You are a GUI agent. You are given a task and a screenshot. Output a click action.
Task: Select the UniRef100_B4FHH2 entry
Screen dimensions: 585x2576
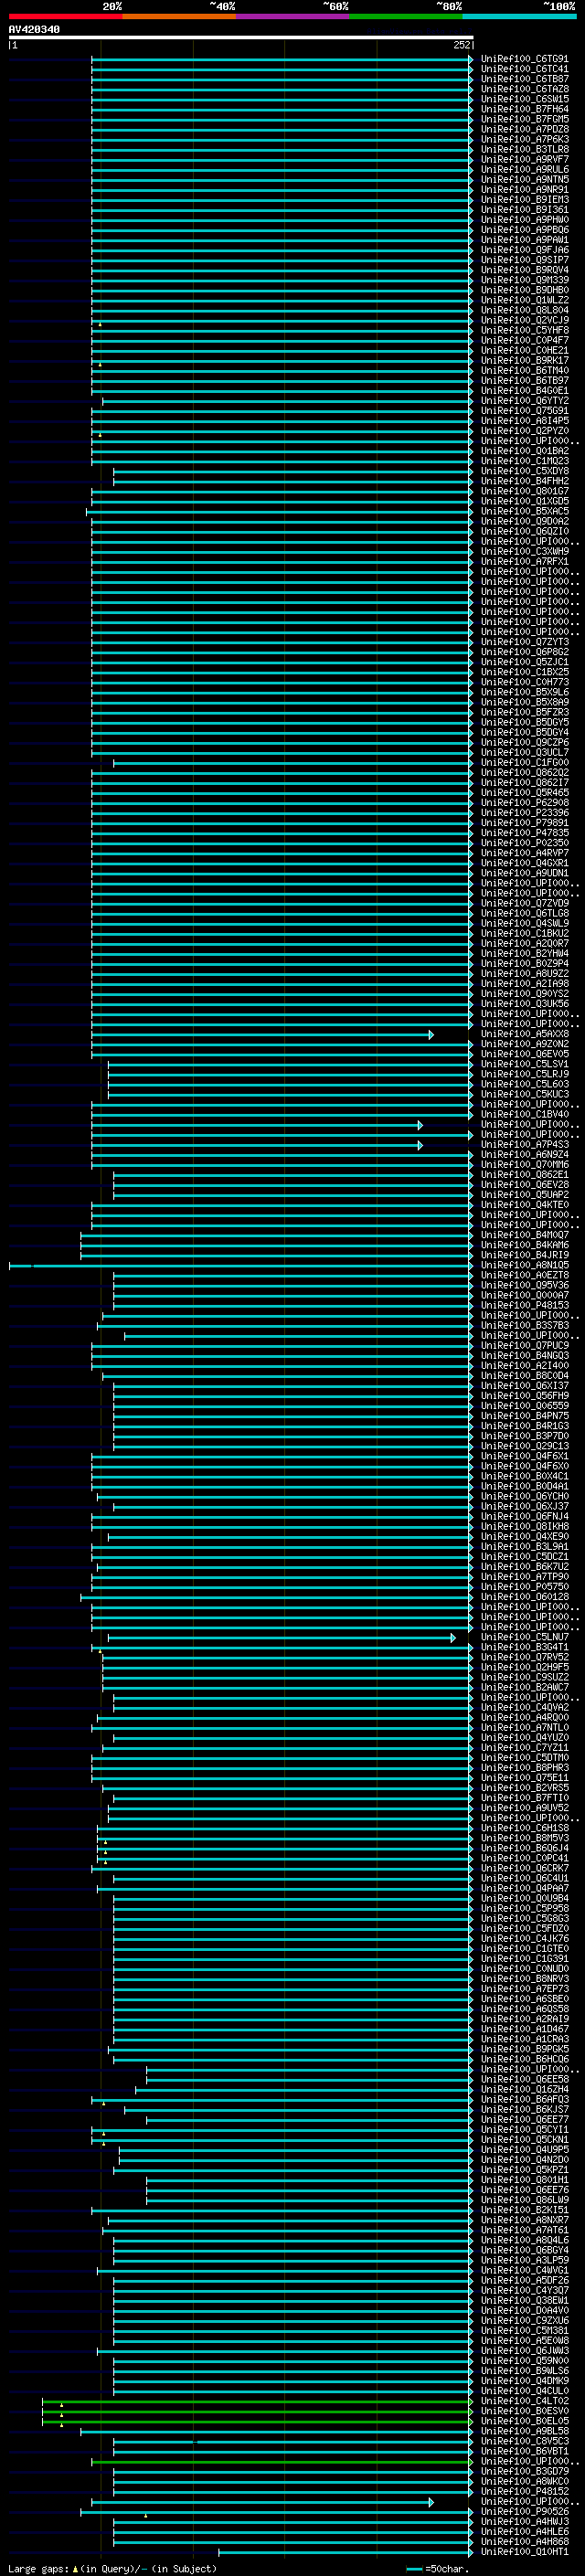tap(524, 481)
